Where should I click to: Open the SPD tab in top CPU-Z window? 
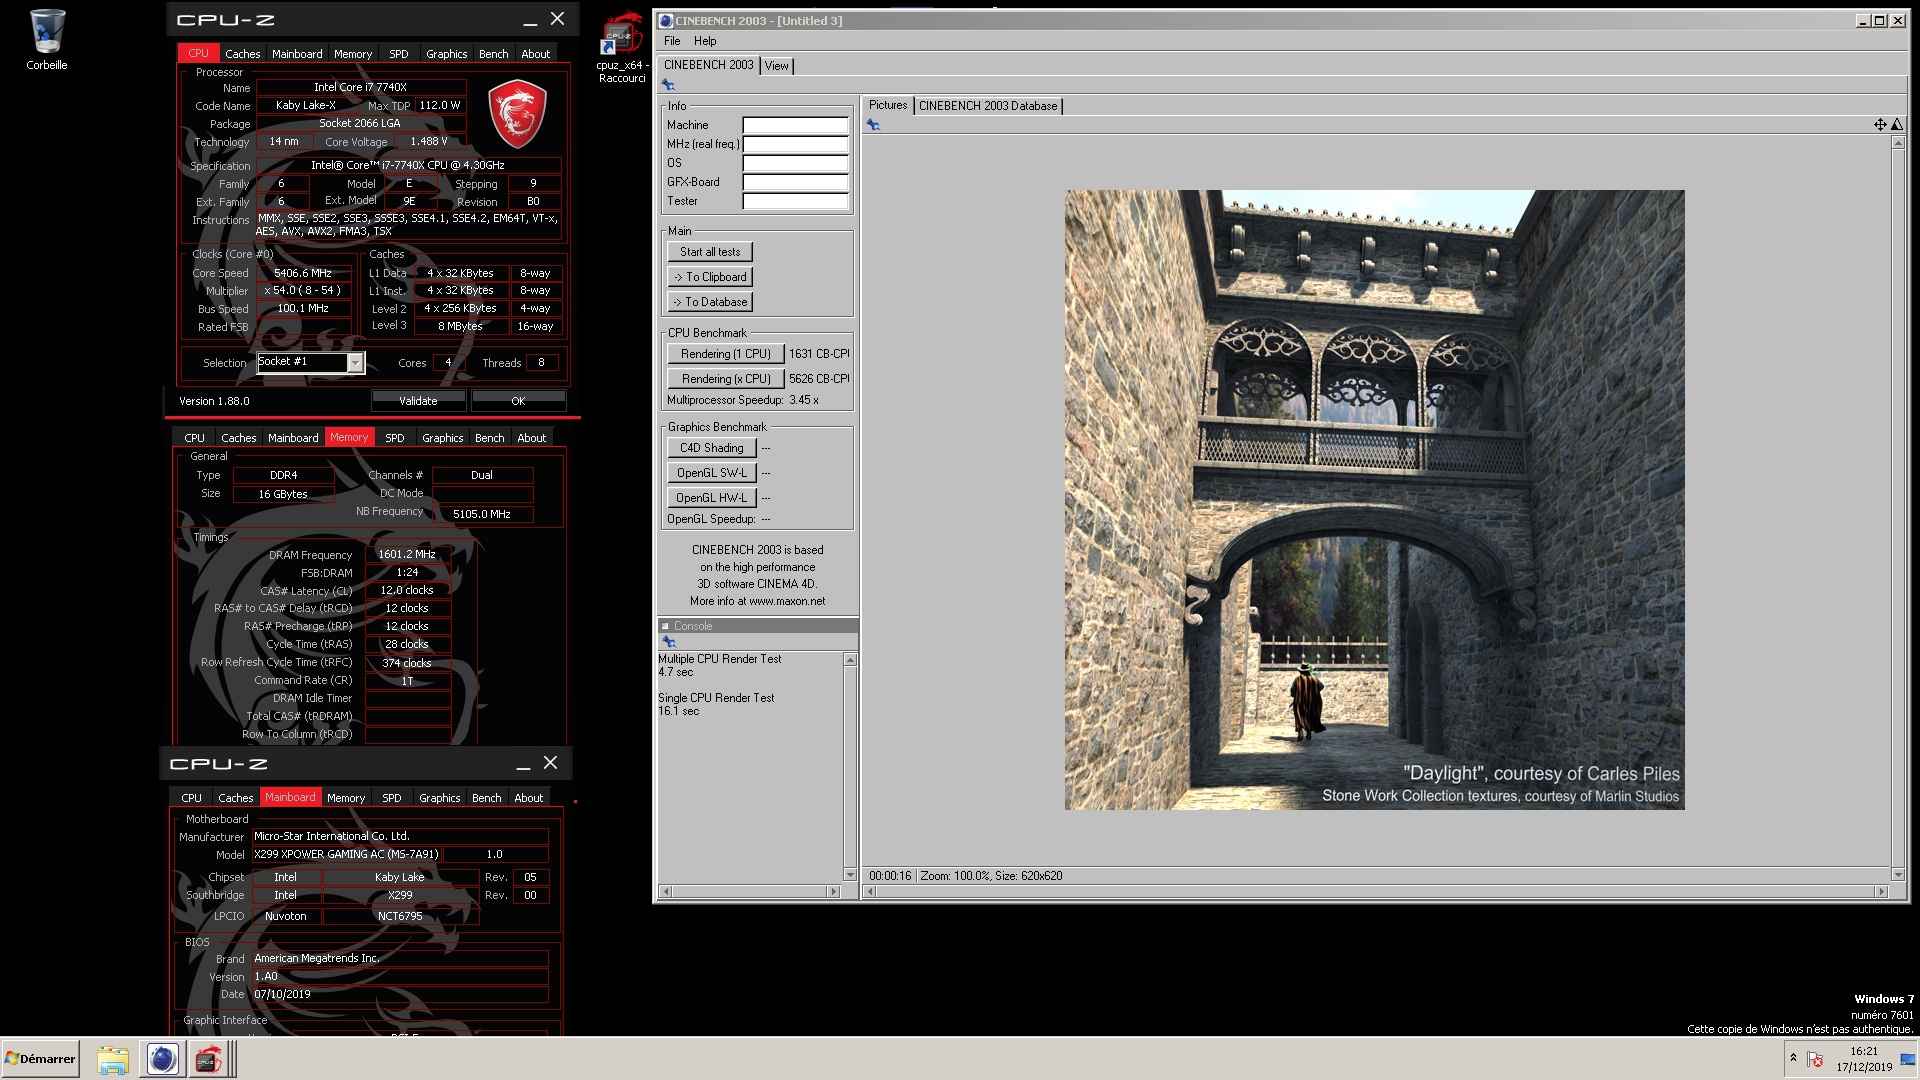[399, 54]
